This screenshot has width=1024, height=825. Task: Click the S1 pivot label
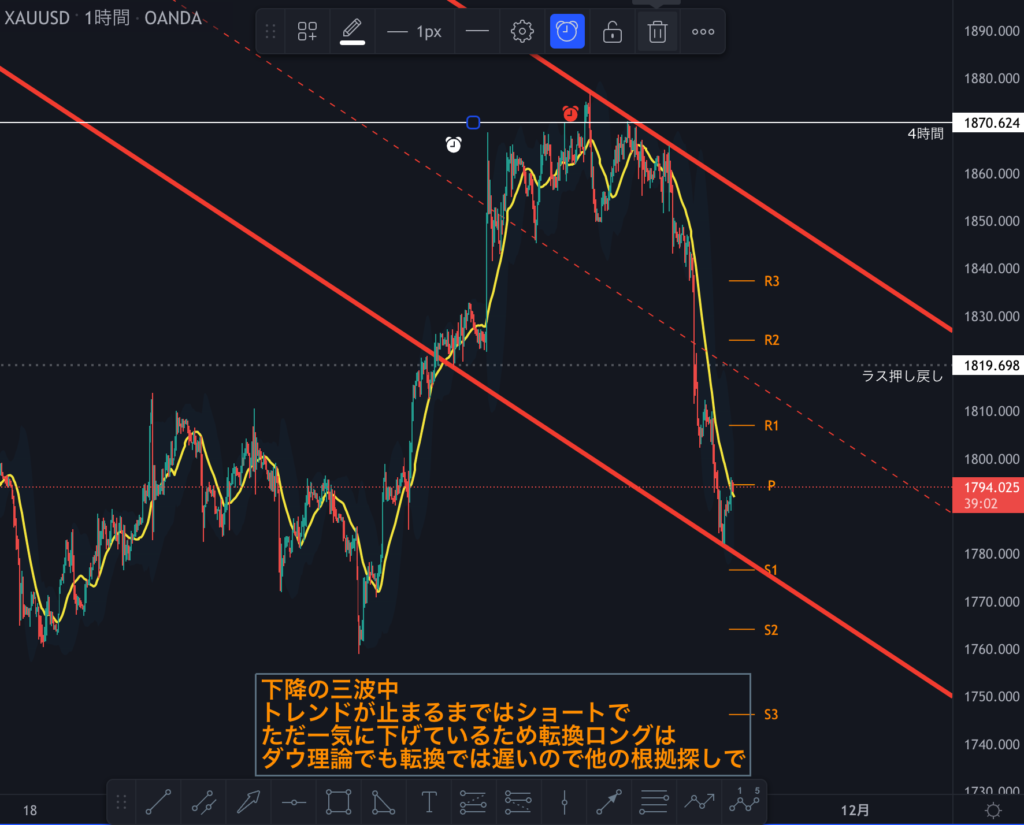[771, 570]
